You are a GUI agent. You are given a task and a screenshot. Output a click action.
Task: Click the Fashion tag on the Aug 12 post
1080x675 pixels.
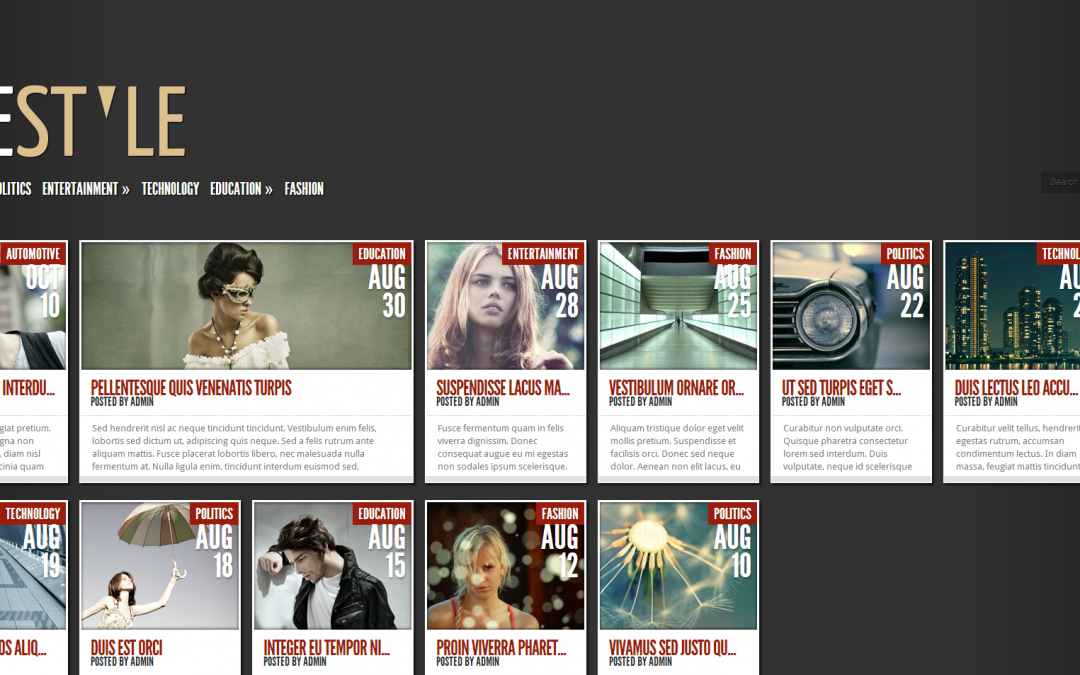(560, 513)
